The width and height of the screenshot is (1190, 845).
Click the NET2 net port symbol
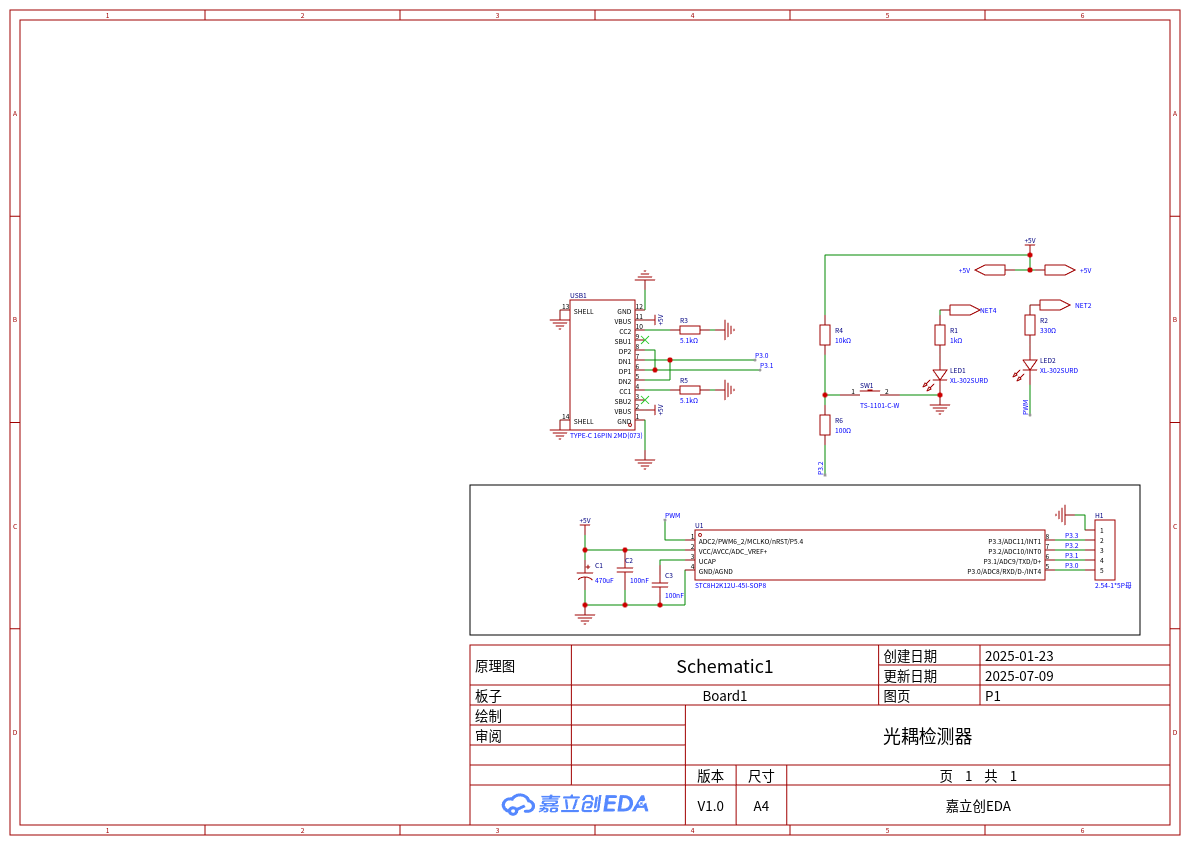(x=1054, y=305)
